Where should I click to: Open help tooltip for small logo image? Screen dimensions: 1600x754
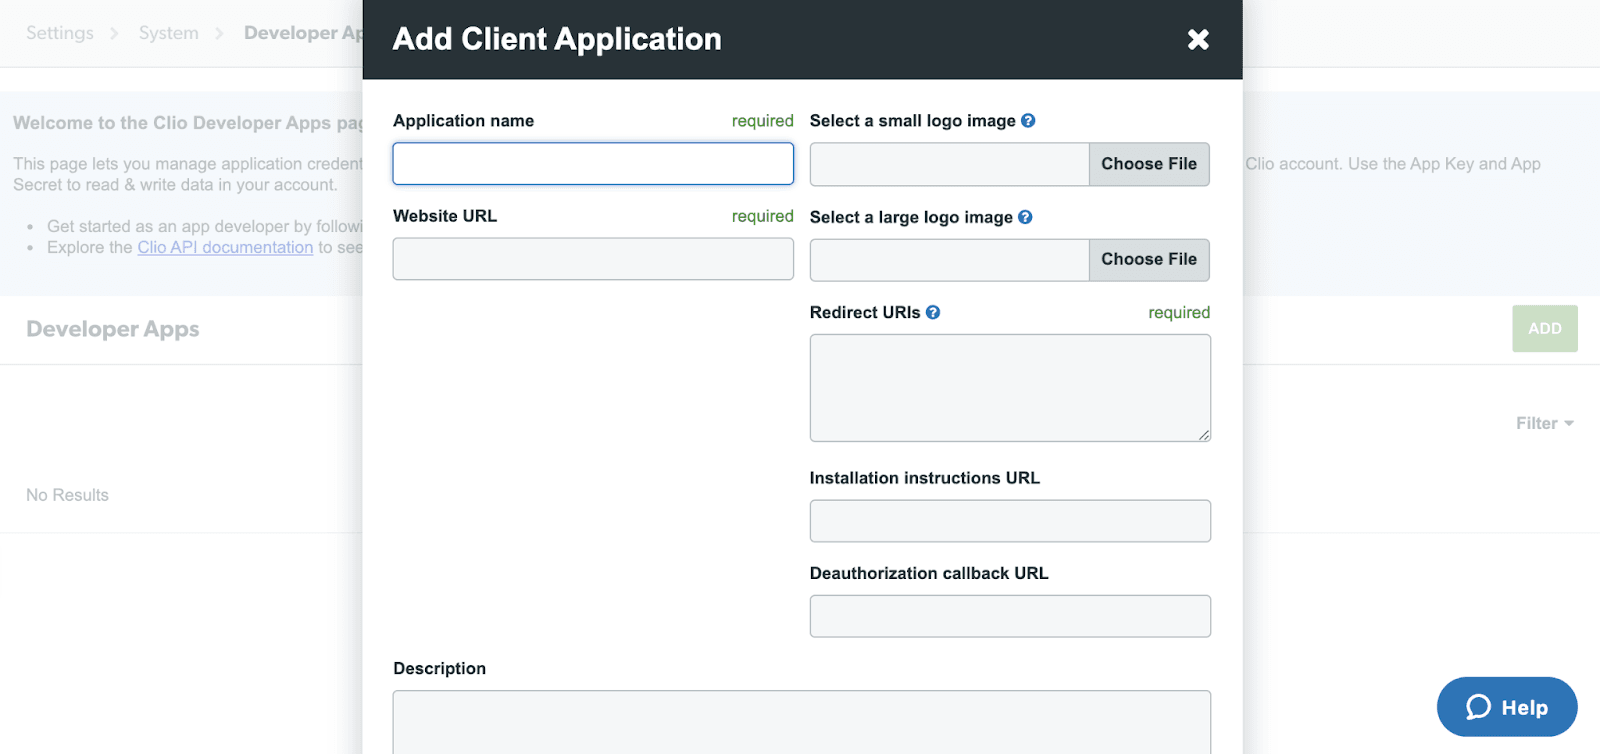point(1028,121)
